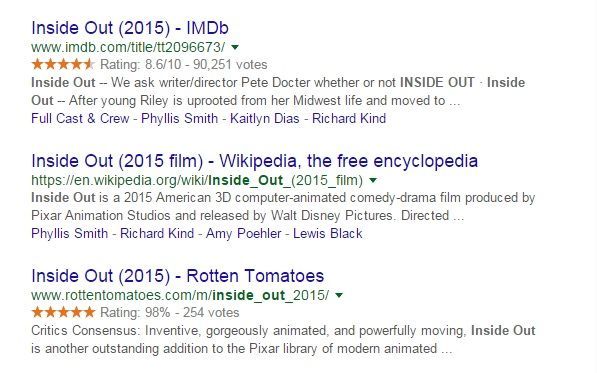This screenshot has width=597, height=373.
Task: Open the Lewis Black sitelink
Action: pos(328,233)
